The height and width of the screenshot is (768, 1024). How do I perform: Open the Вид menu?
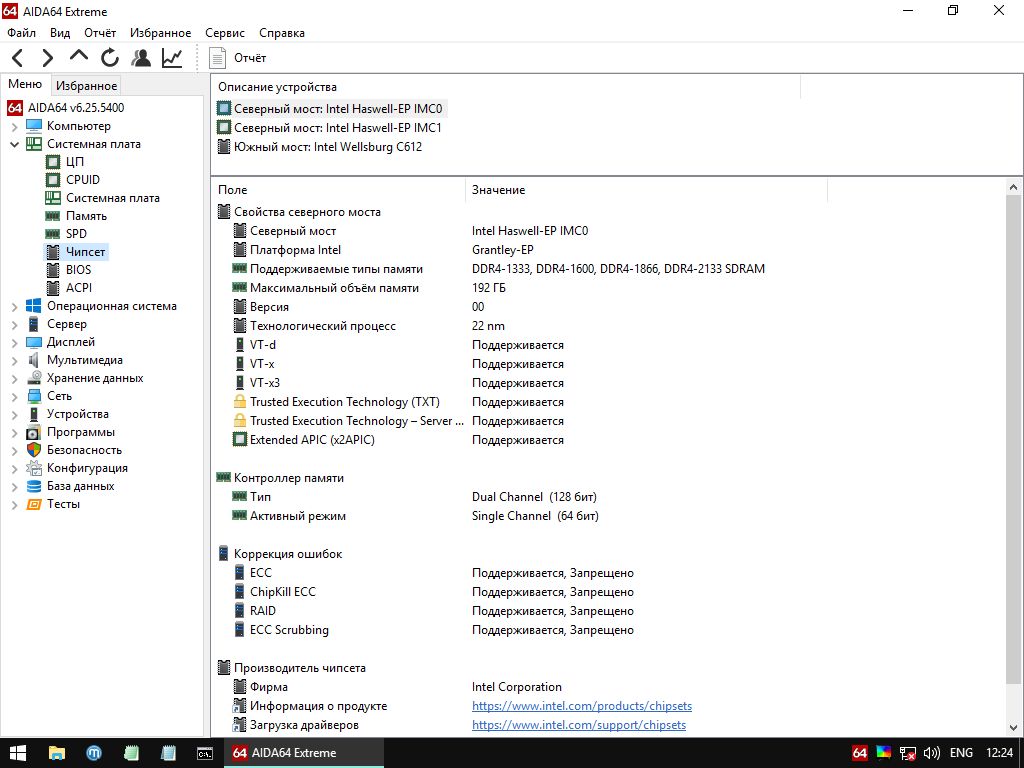point(60,33)
